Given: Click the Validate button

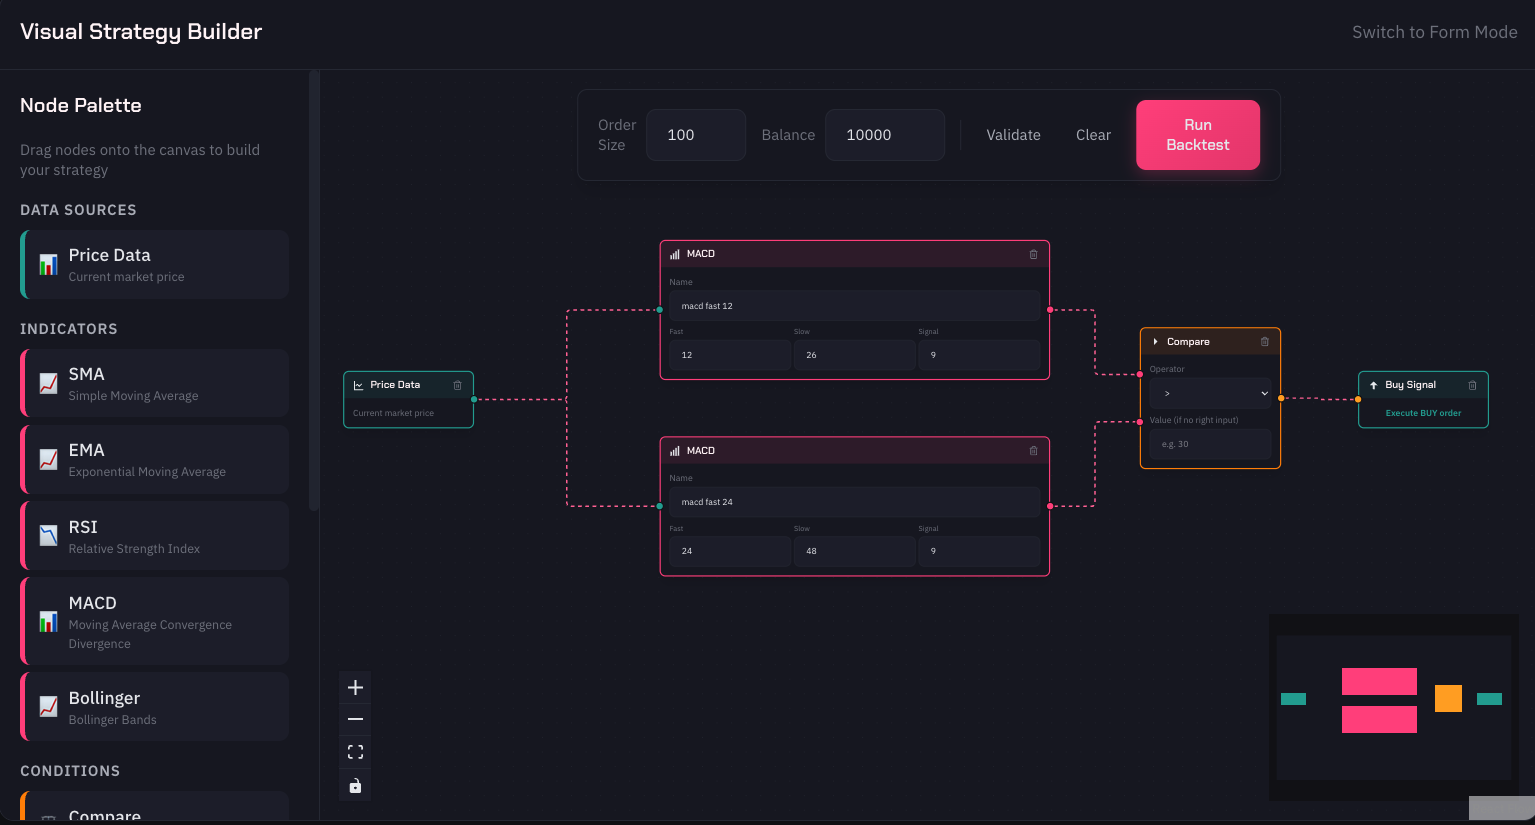Looking at the screenshot, I should tap(1013, 135).
